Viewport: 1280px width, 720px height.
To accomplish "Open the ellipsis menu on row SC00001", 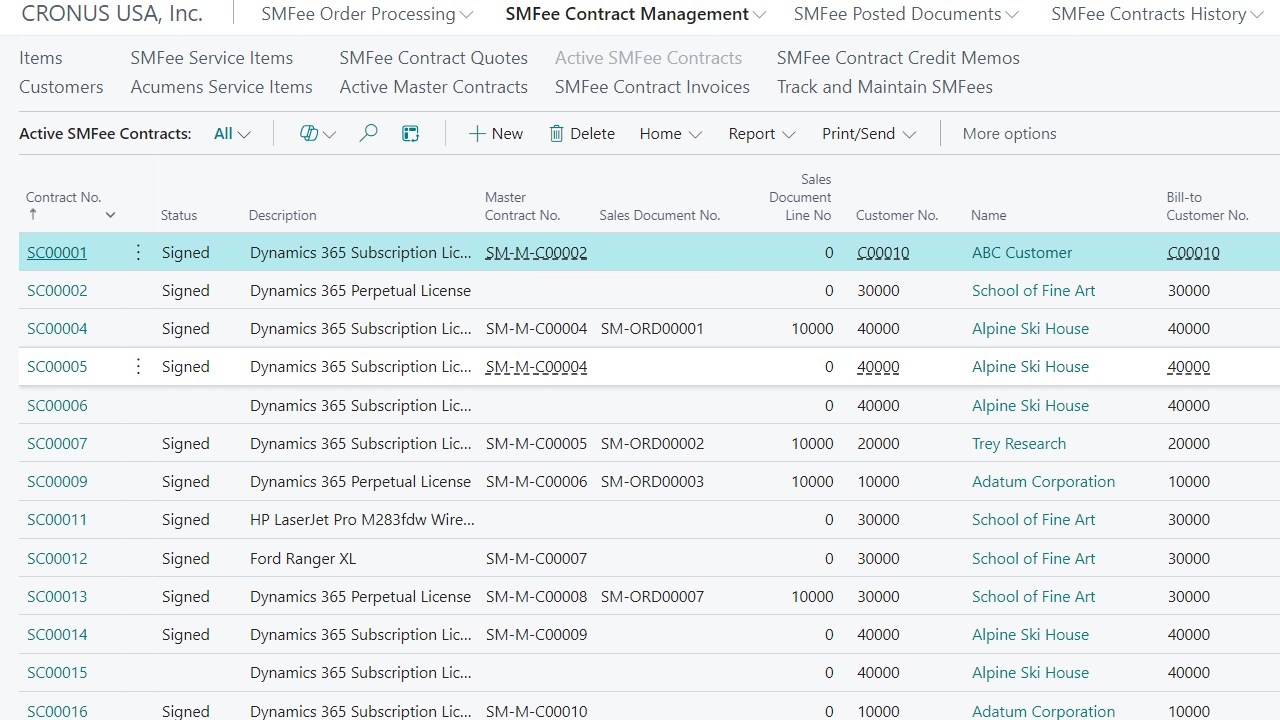I will coord(138,252).
